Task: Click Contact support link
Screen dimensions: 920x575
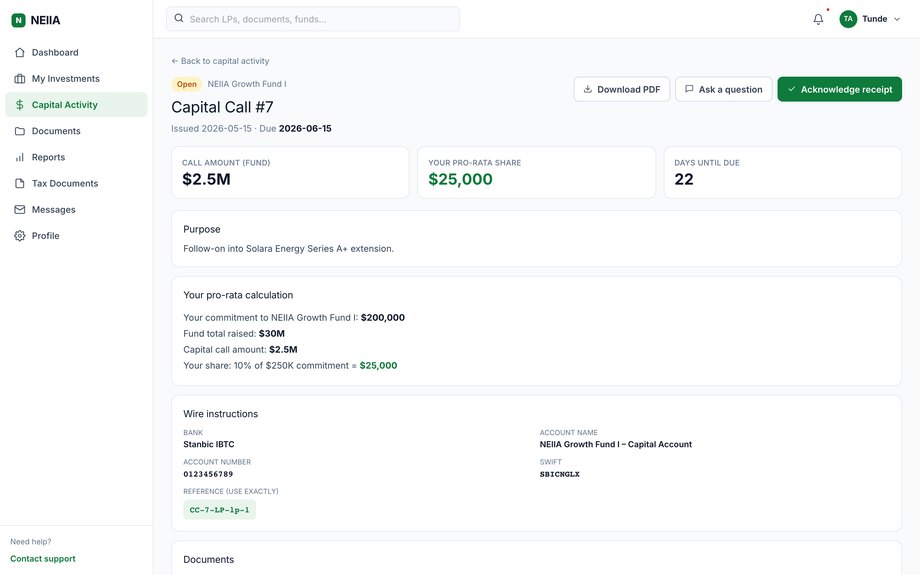Action: click(x=43, y=559)
